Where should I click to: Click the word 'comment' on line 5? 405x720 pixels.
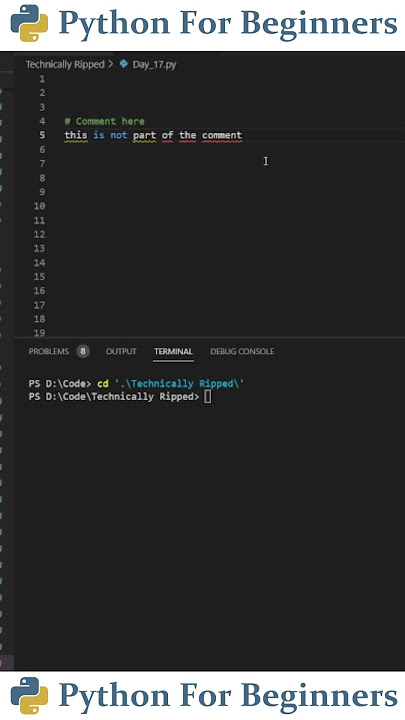[222, 135]
